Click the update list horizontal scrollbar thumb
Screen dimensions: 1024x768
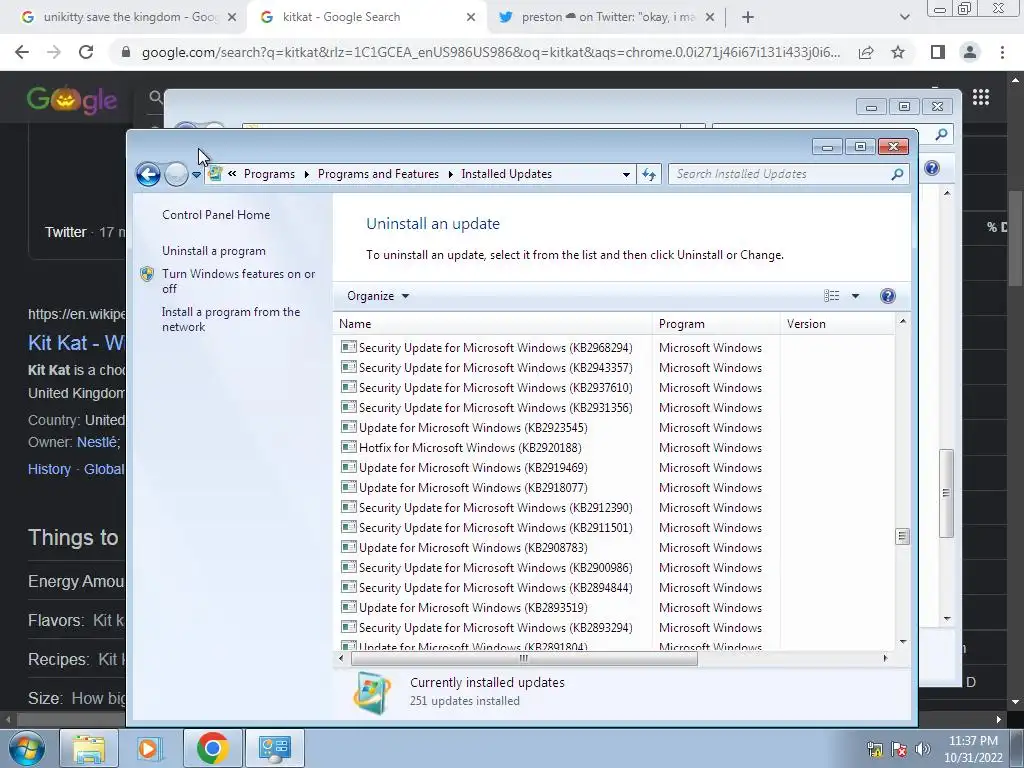click(524, 658)
